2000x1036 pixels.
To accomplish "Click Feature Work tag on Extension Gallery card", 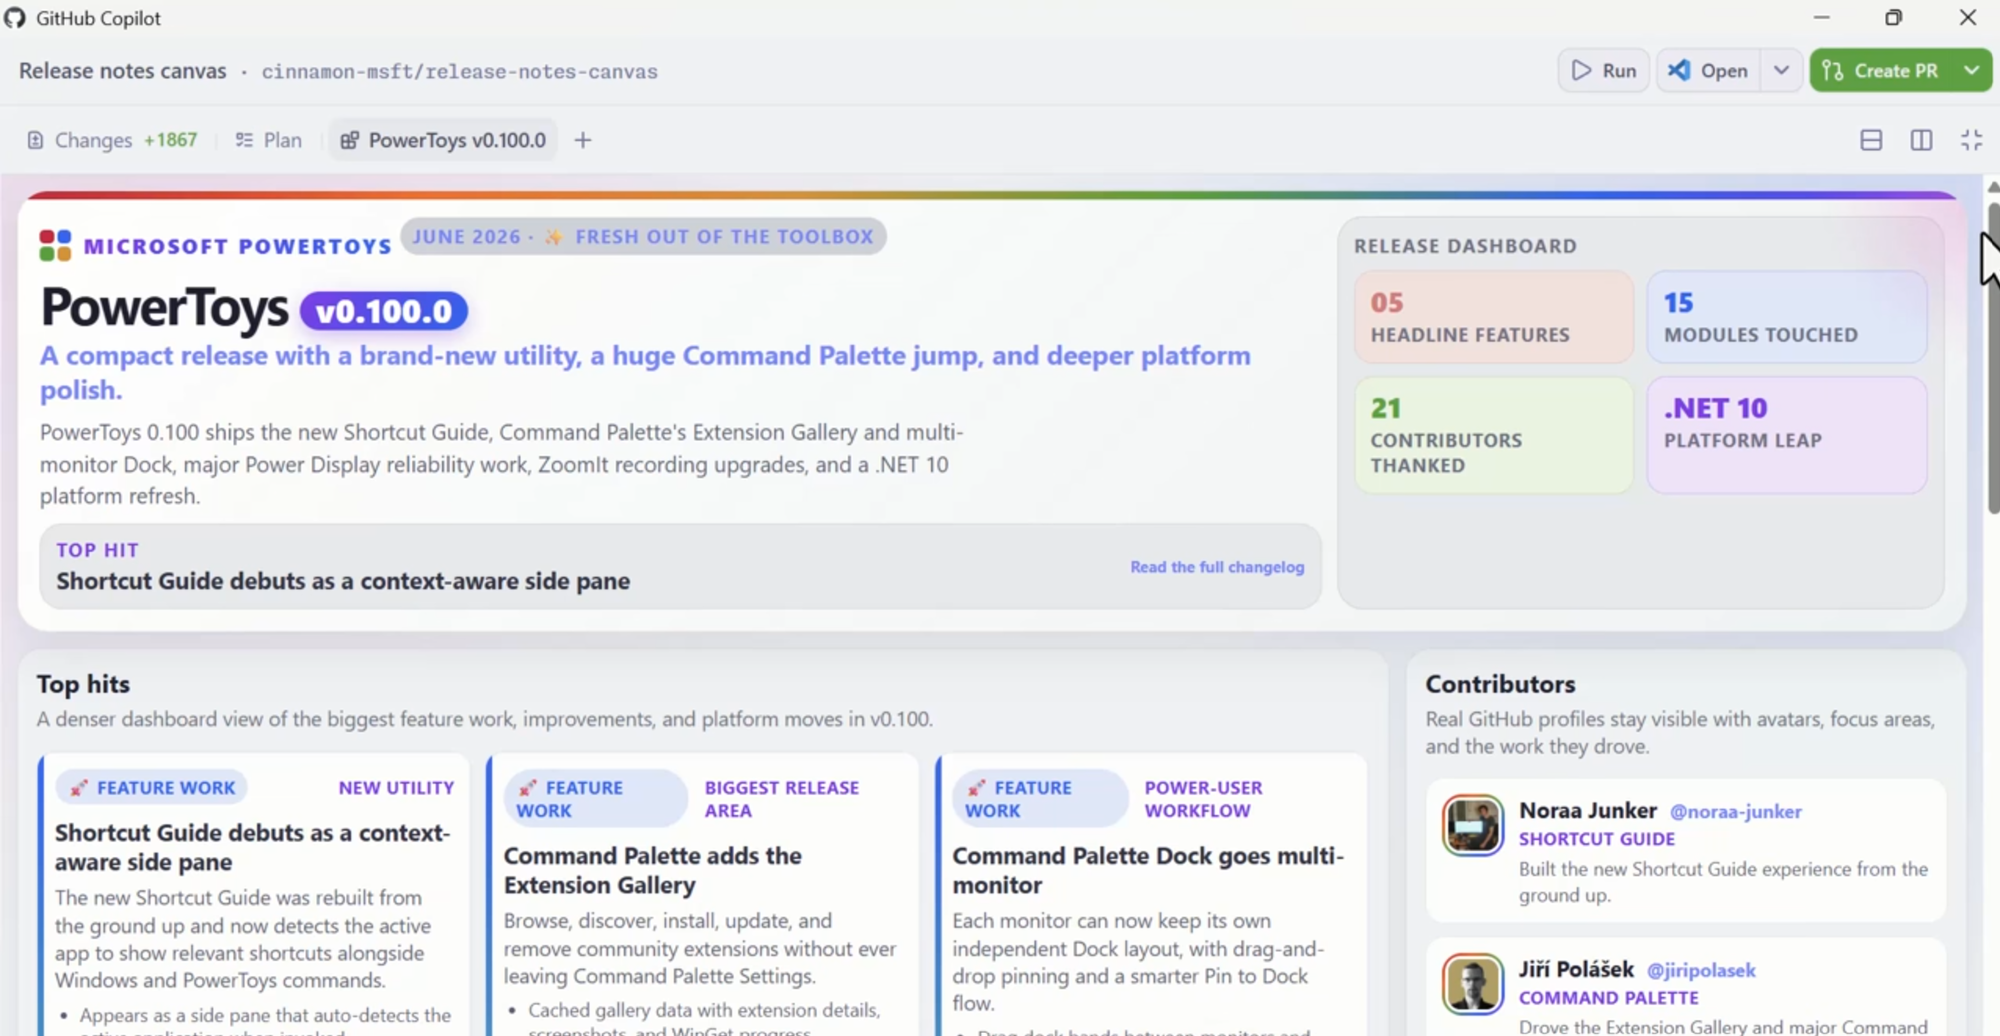I will click(x=595, y=799).
